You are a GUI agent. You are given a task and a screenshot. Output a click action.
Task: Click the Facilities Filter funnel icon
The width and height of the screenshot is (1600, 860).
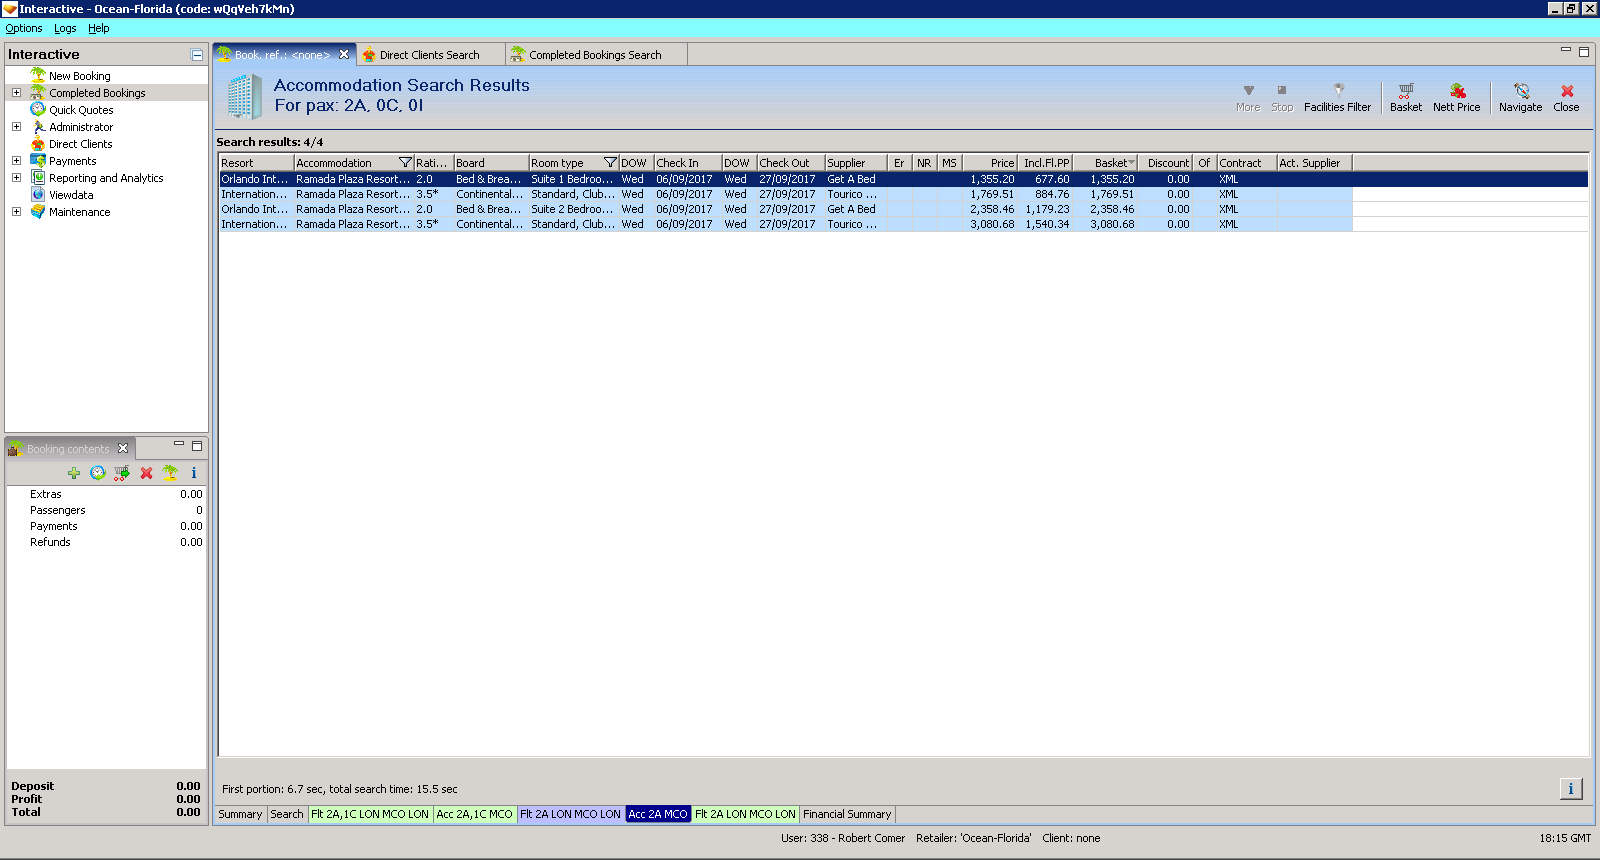click(x=1337, y=92)
